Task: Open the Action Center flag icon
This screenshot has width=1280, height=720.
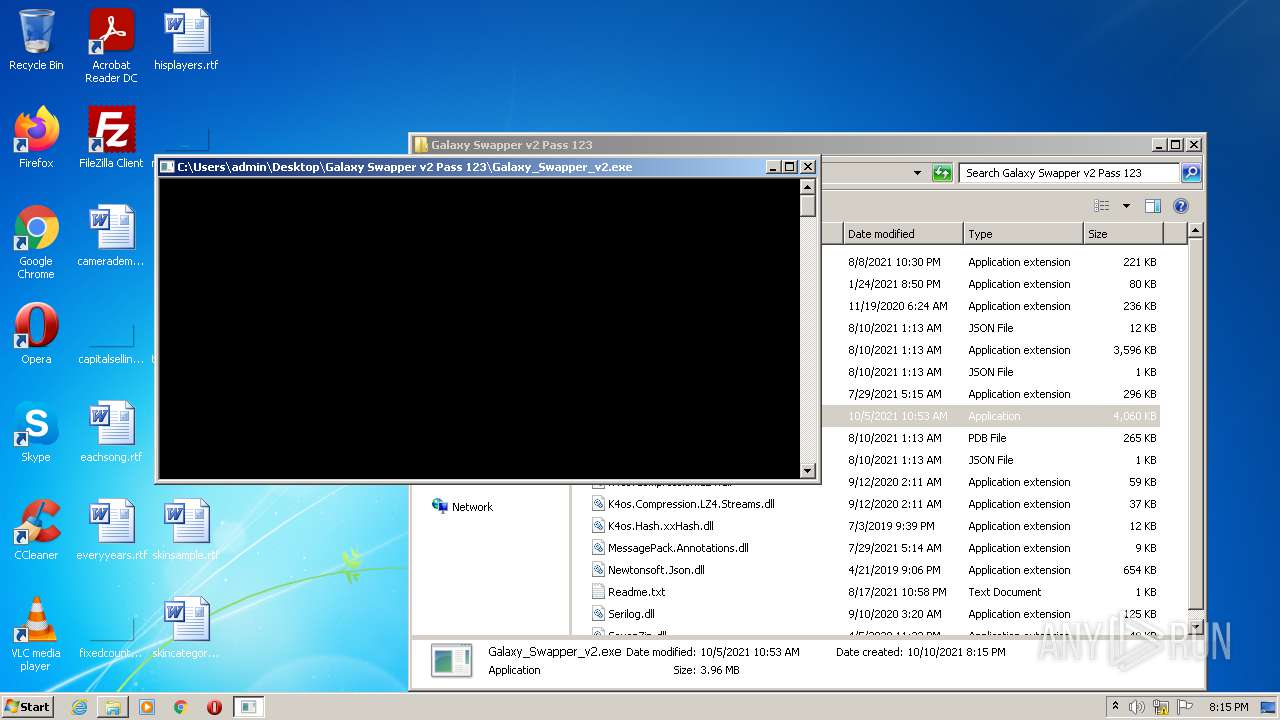Action: tap(1185, 707)
